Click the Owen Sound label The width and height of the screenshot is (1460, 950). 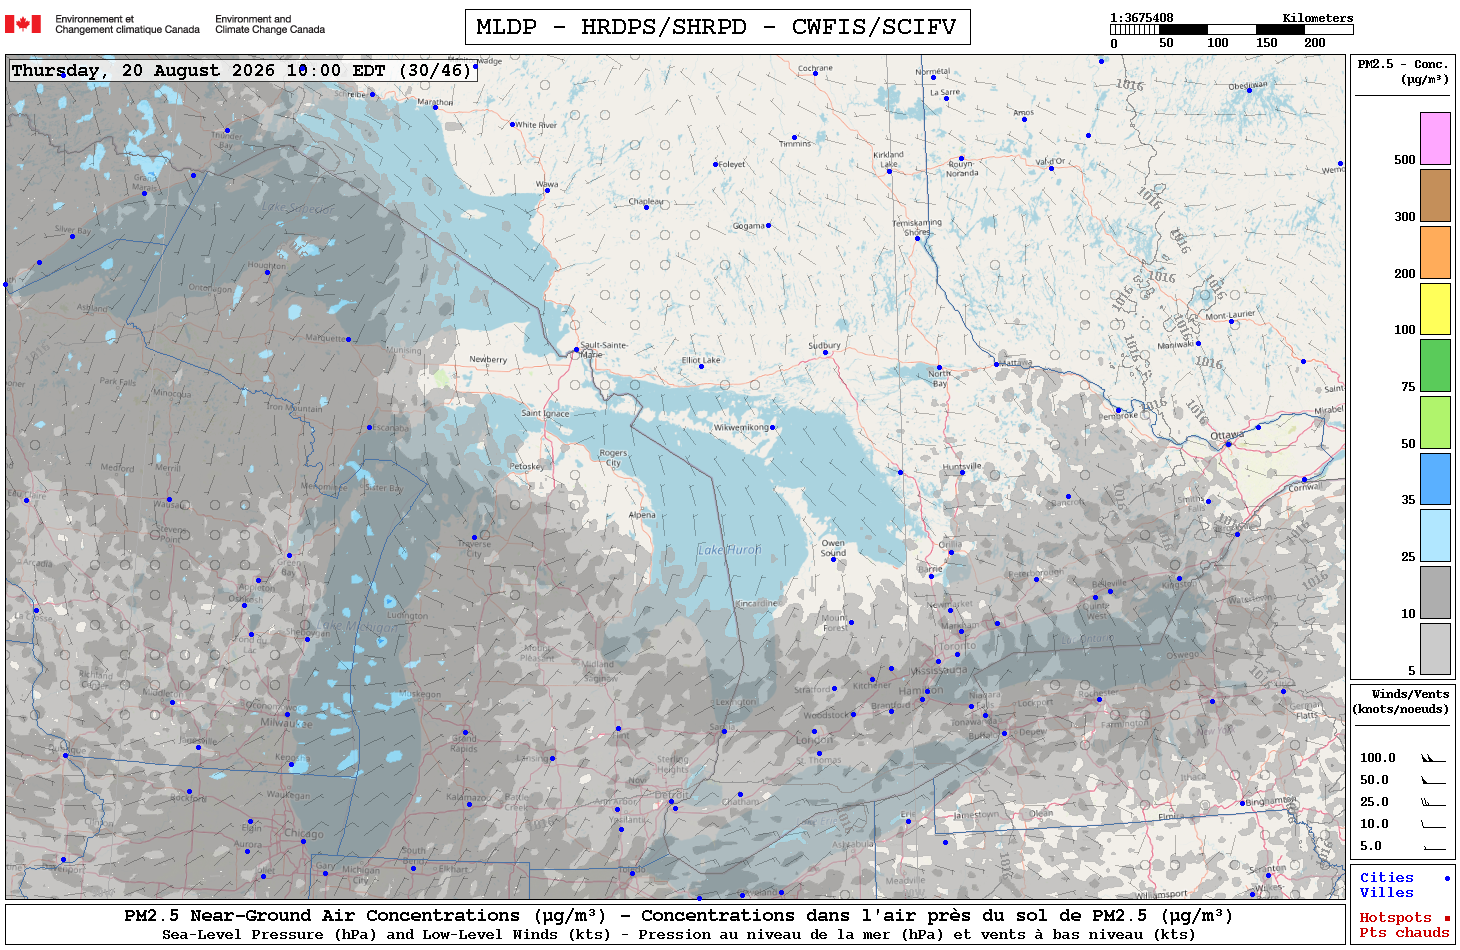click(x=833, y=548)
